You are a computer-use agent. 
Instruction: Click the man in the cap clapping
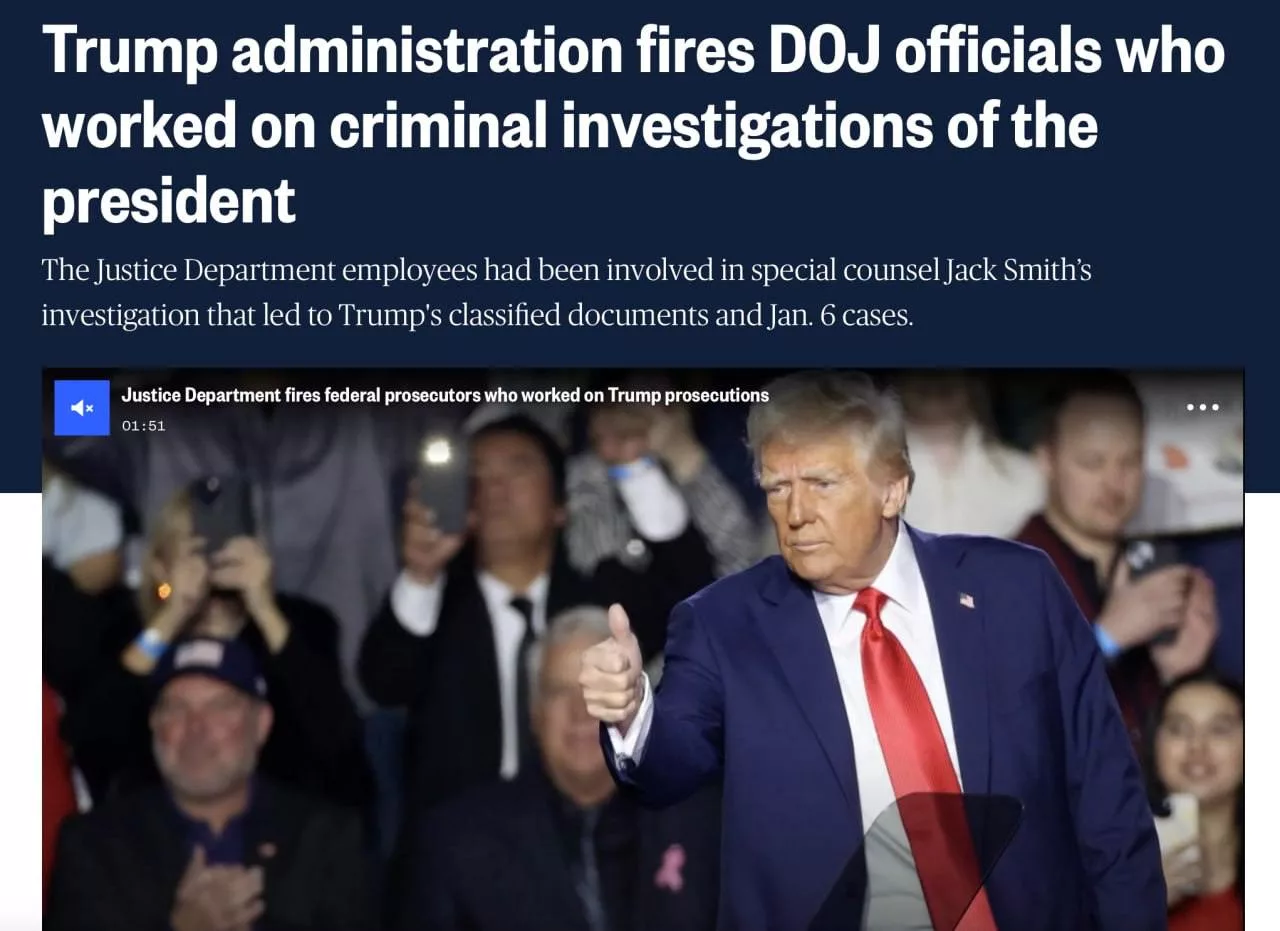point(210,770)
